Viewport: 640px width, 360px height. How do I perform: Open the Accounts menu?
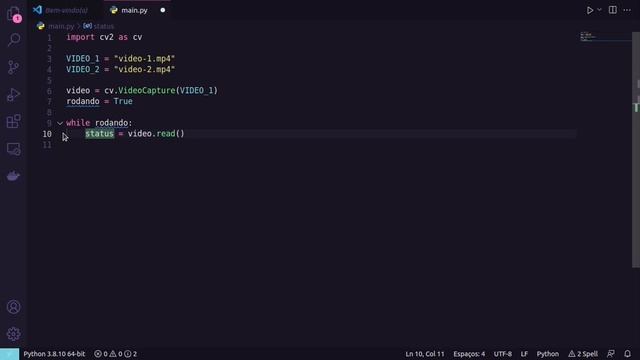tap(13, 307)
